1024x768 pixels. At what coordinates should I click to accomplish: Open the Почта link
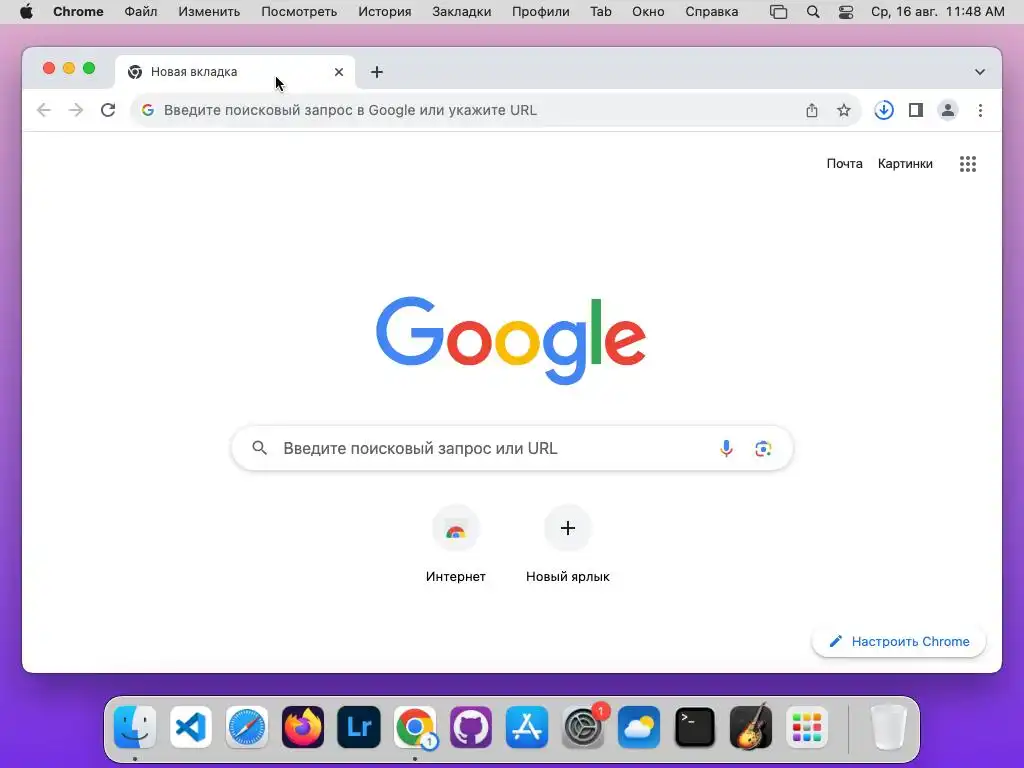pos(844,164)
